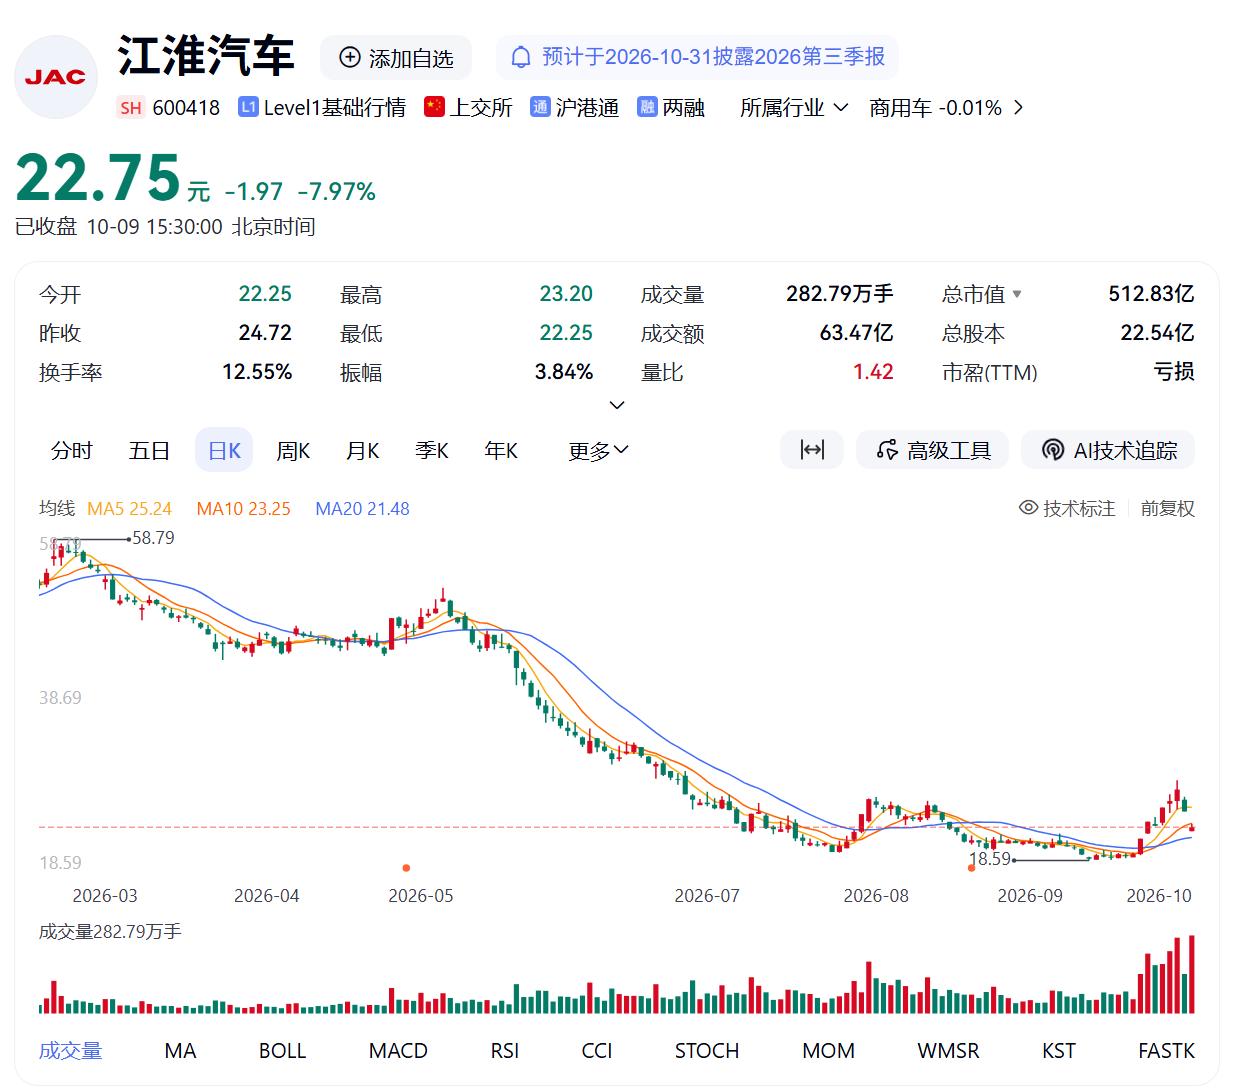The image size is (1239, 1090).
Task: Click the 换手率 value 12.55%
Action: coord(257,372)
